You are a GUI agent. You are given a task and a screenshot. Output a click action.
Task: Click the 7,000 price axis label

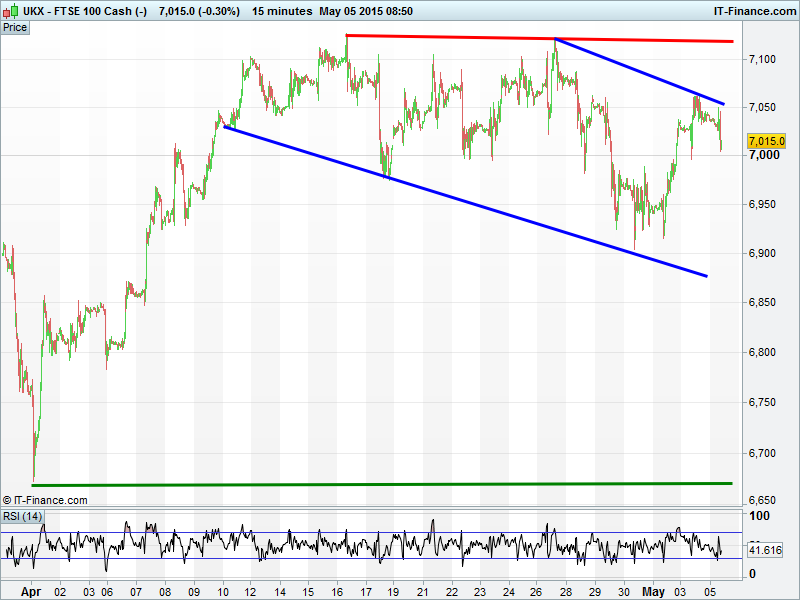click(x=764, y=155)
